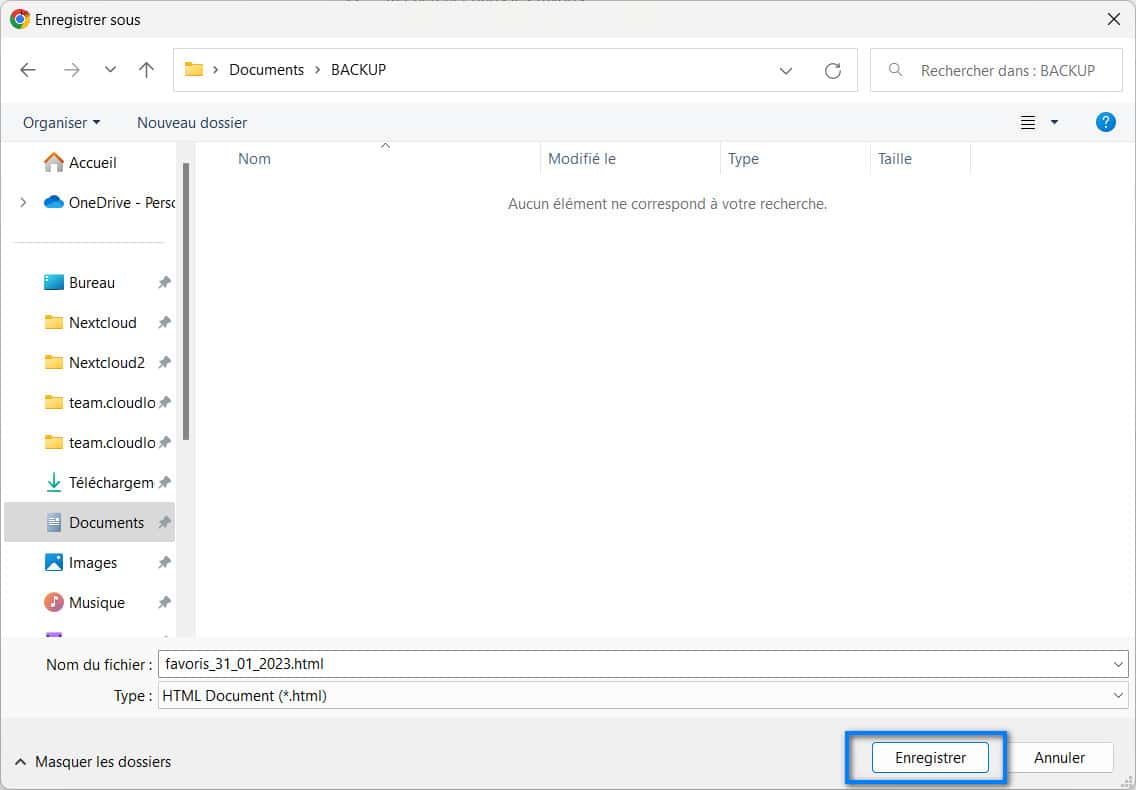The width and height of the screenshot is (1136, 790).
Task: Close the Enregistrer sous dialog
Action: point(1114,20)
